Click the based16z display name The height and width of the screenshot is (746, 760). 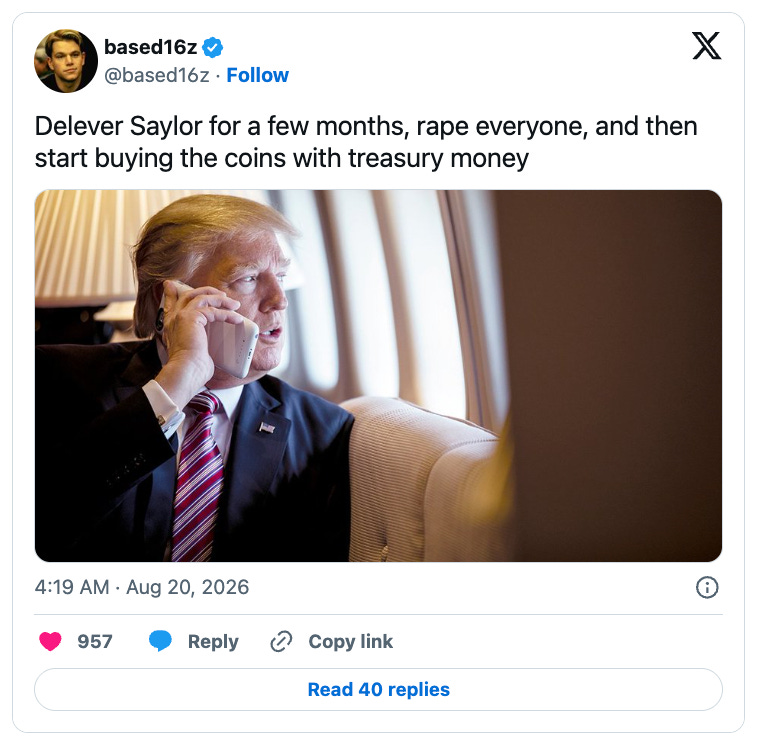(150, 47)
